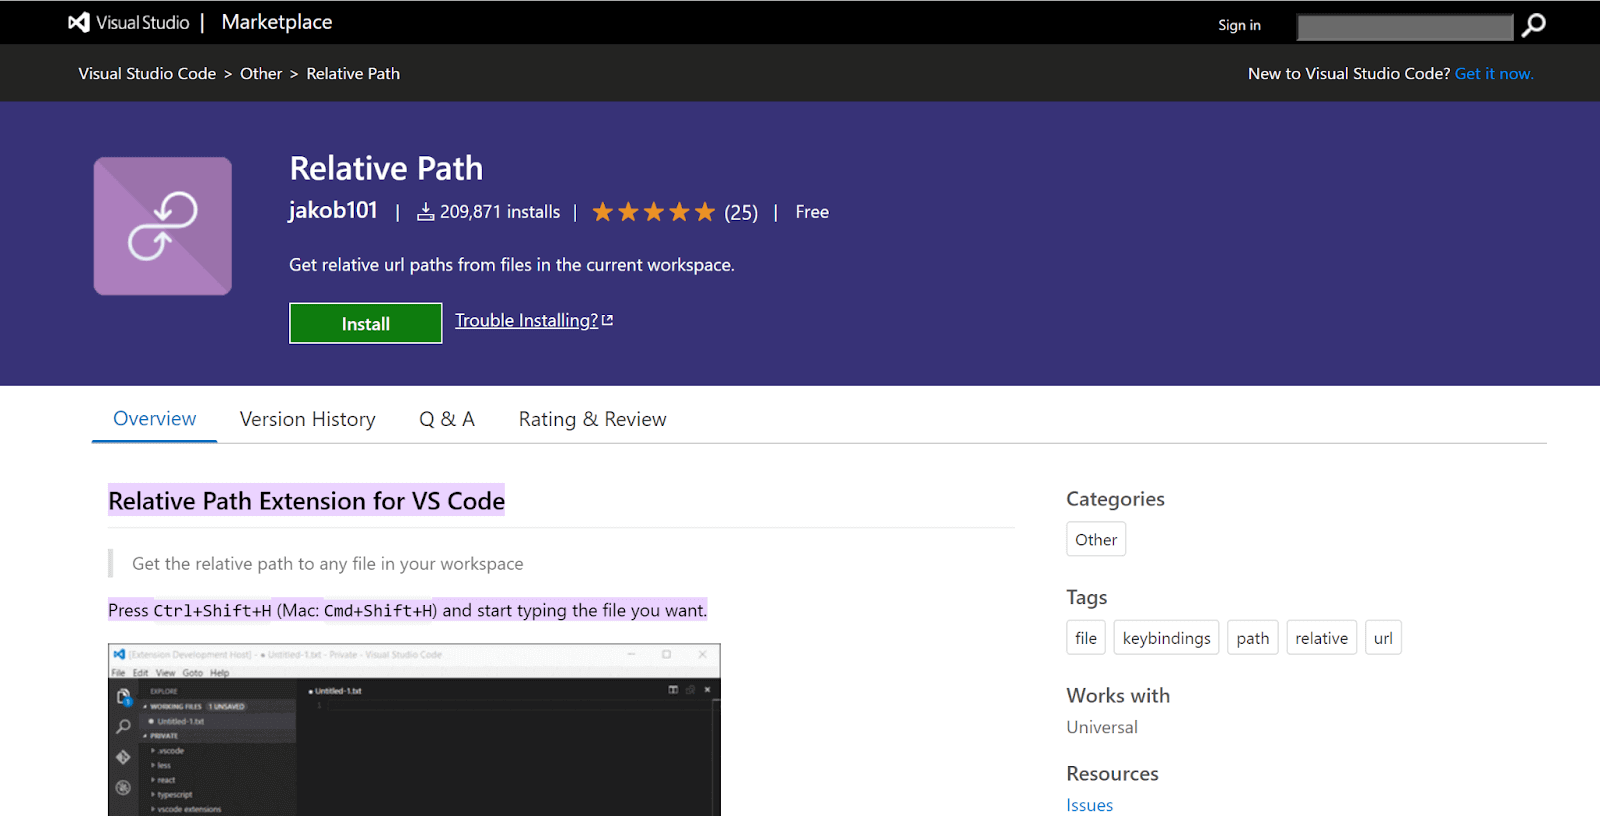
Task: Select the Rating & Review tab
Action: pyautogui.click(x=592, y=419)
